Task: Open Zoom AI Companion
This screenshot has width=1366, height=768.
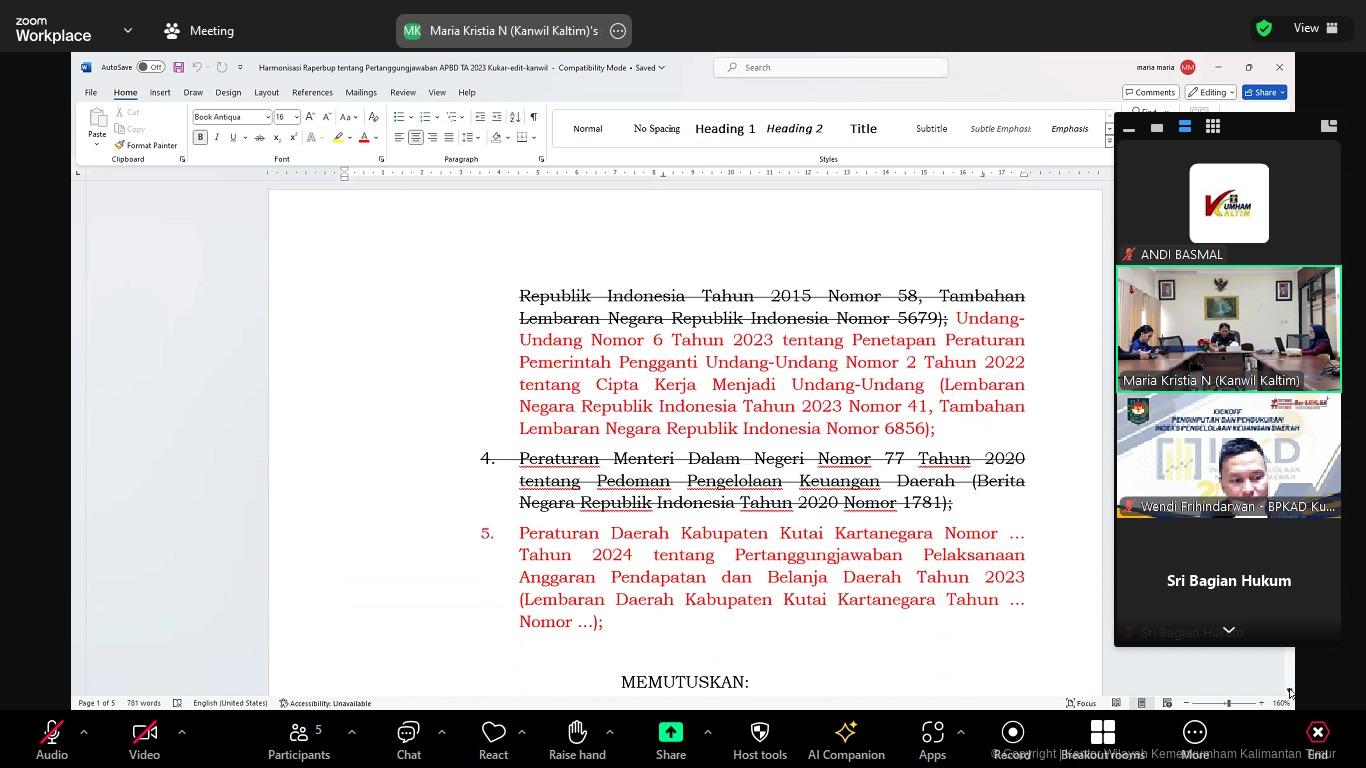Action: [x=846, y=741]
